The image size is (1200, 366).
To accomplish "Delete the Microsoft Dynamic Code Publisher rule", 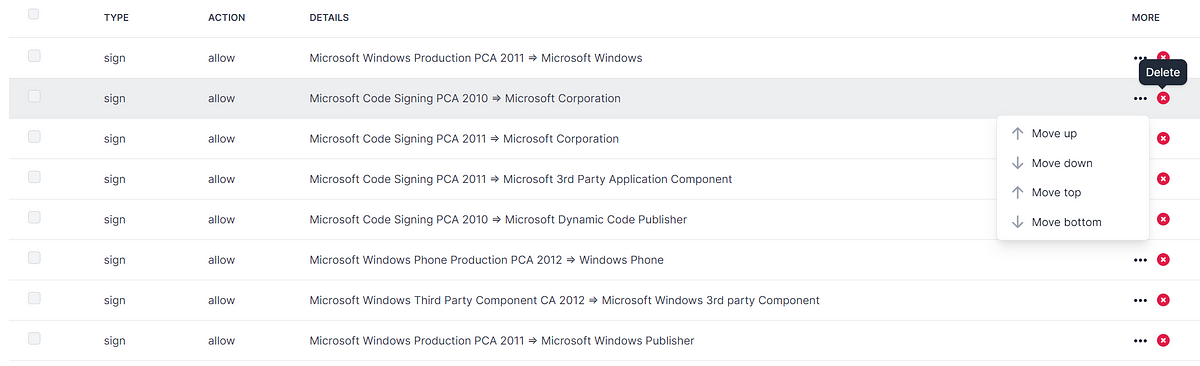I will pyautogui.click(x=1163, y=219).
